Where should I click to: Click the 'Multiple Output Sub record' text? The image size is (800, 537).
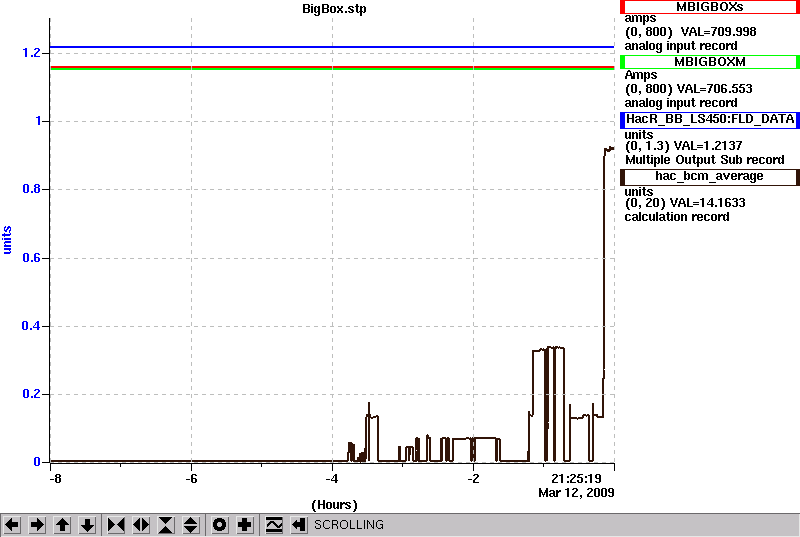click(x=705, y=160)
